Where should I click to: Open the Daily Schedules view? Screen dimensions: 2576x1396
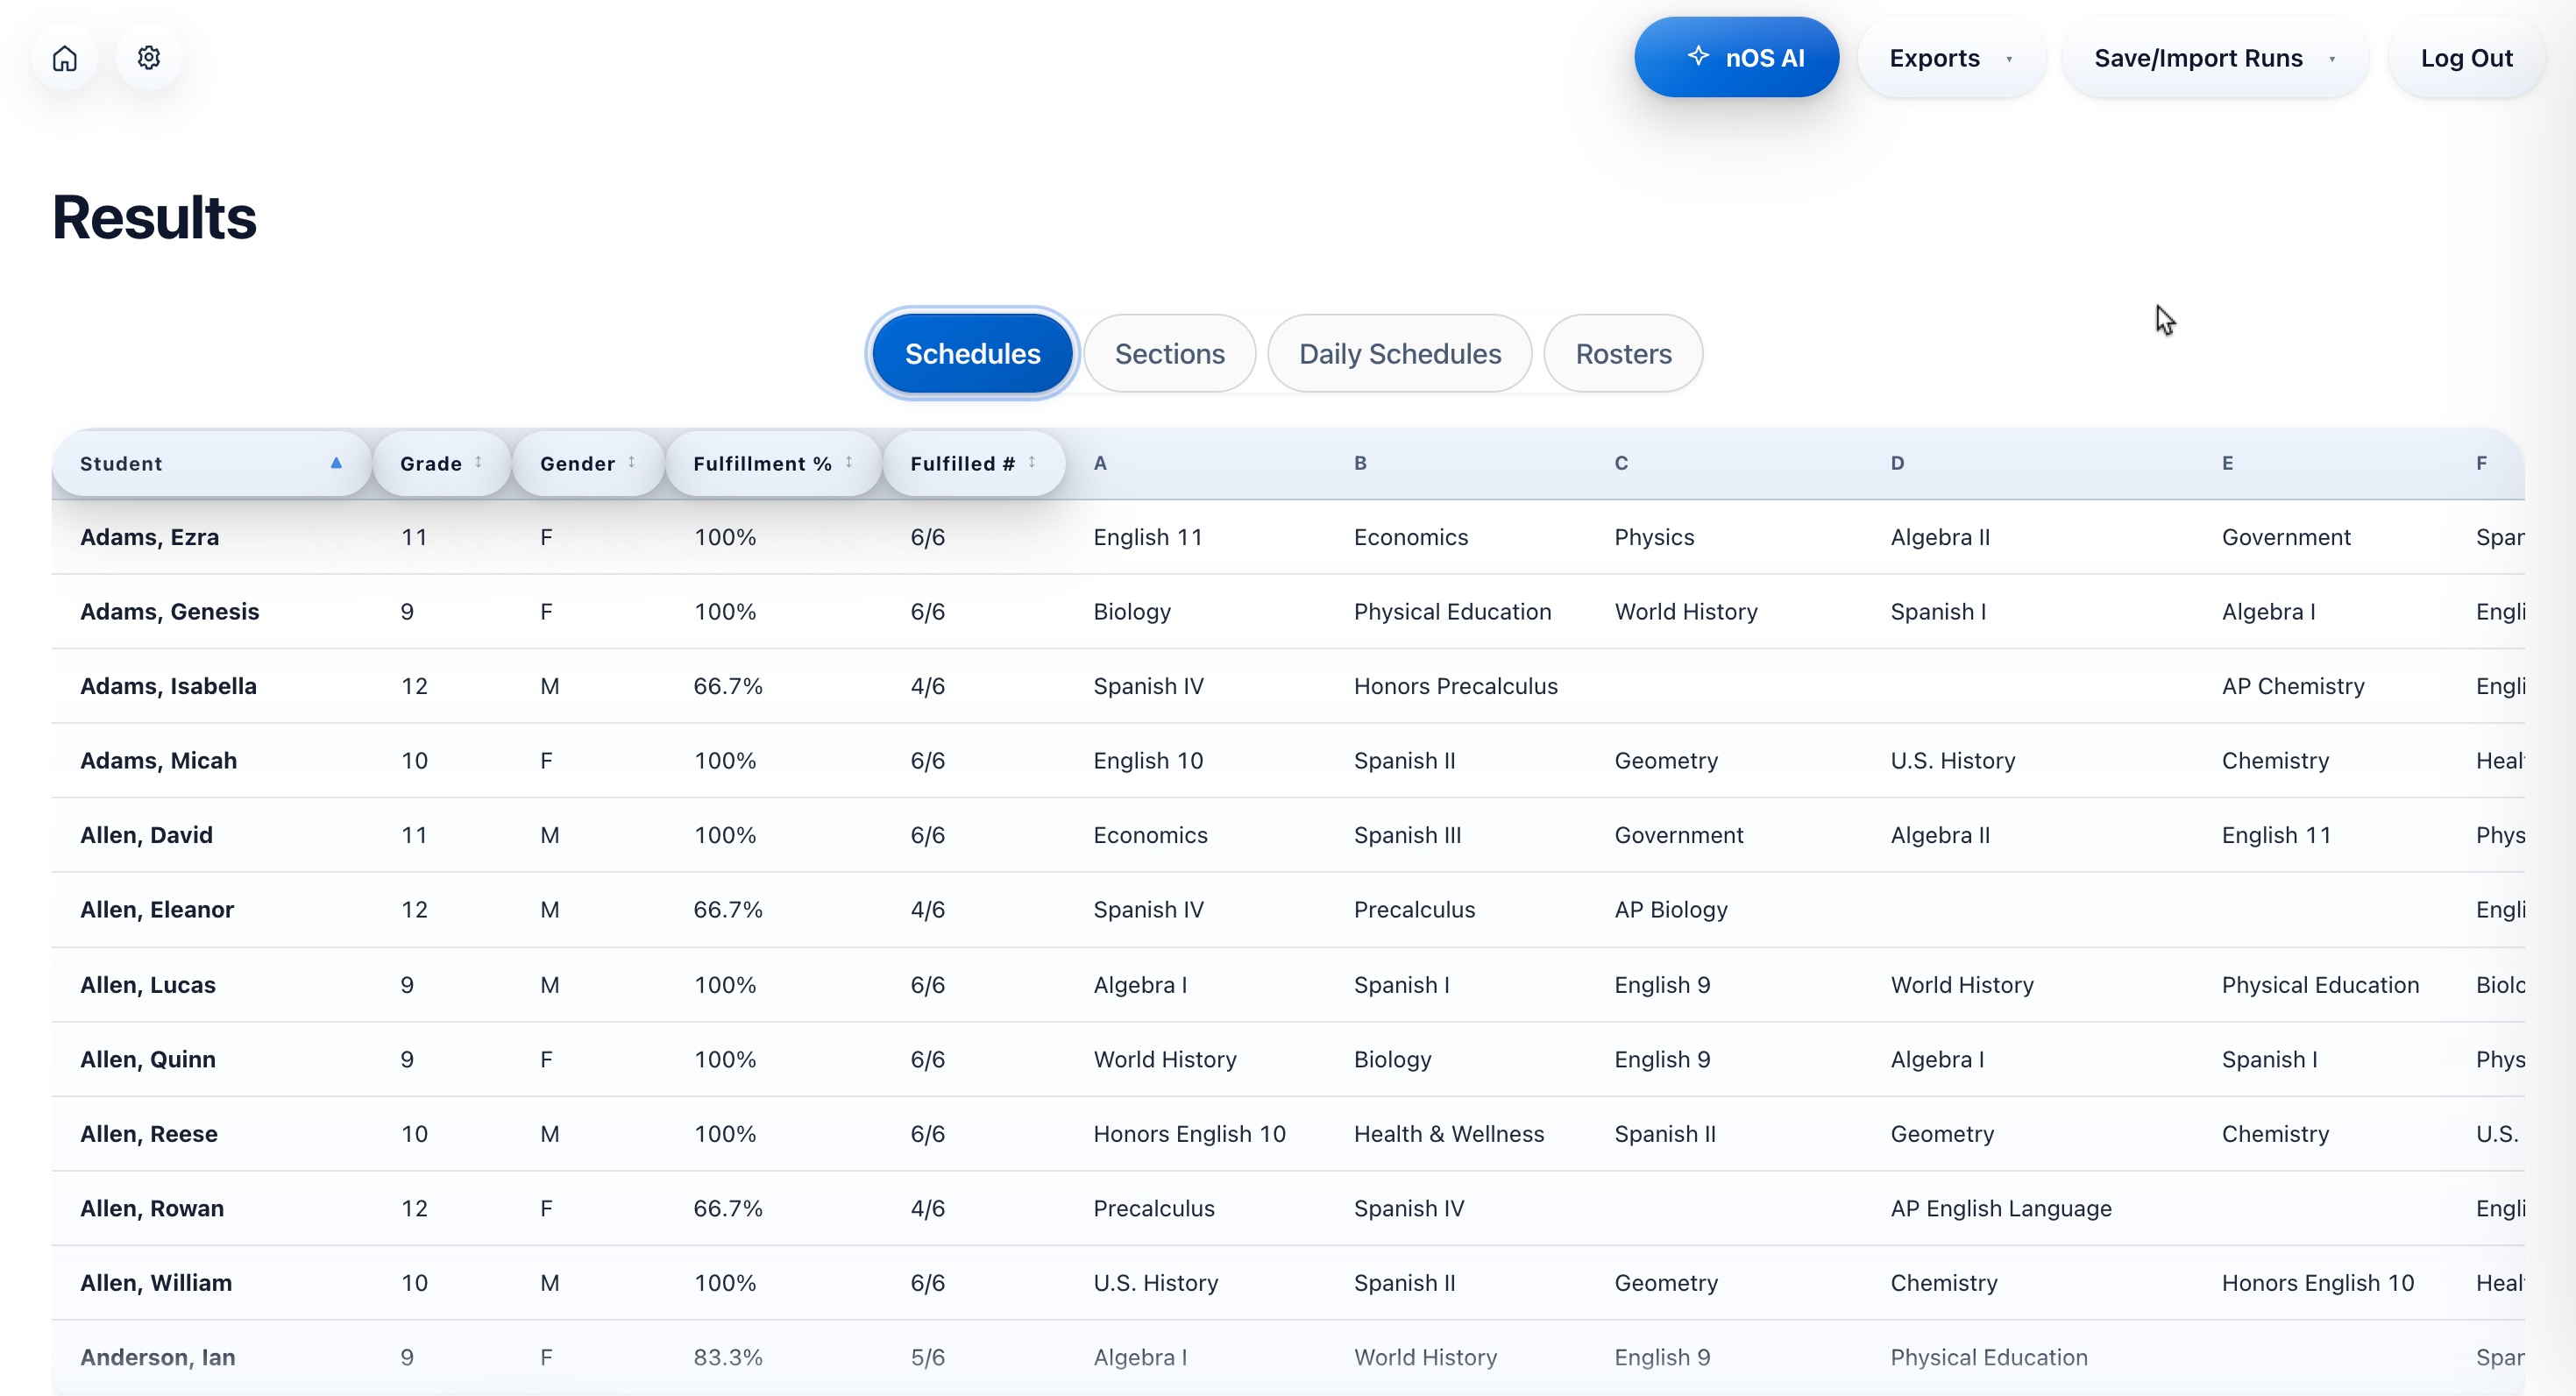click(1399, 353)
